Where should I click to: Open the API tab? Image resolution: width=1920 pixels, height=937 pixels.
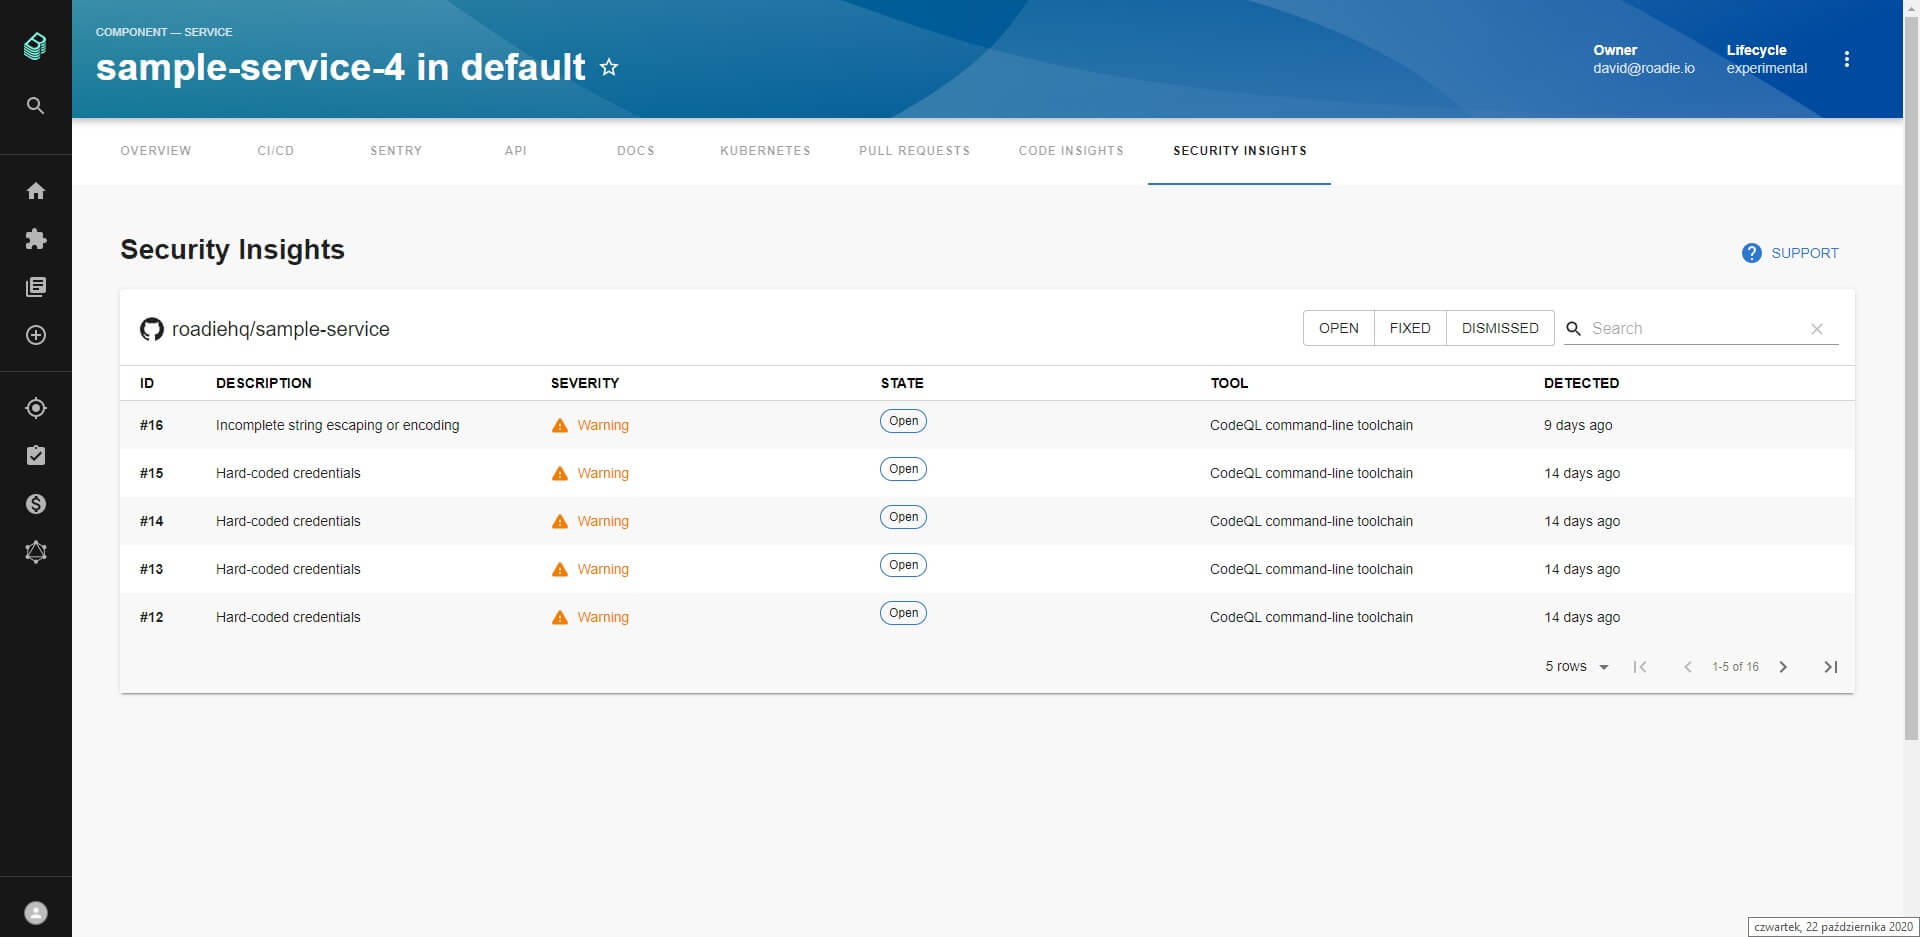pyautogui.click(x=516, y=151)
